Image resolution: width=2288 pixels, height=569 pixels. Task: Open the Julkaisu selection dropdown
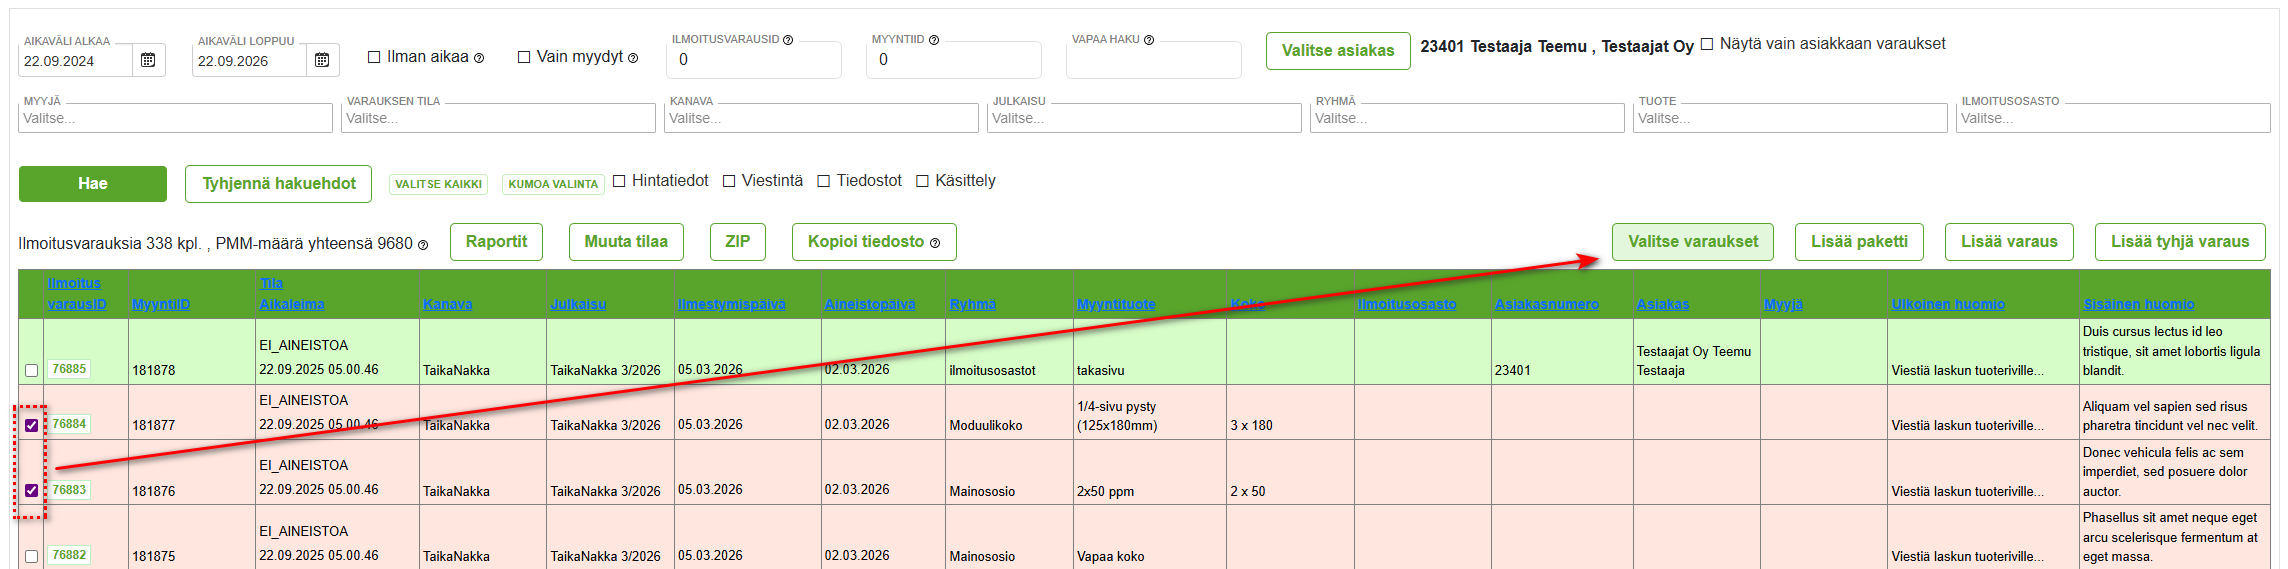click(1144, 118)
